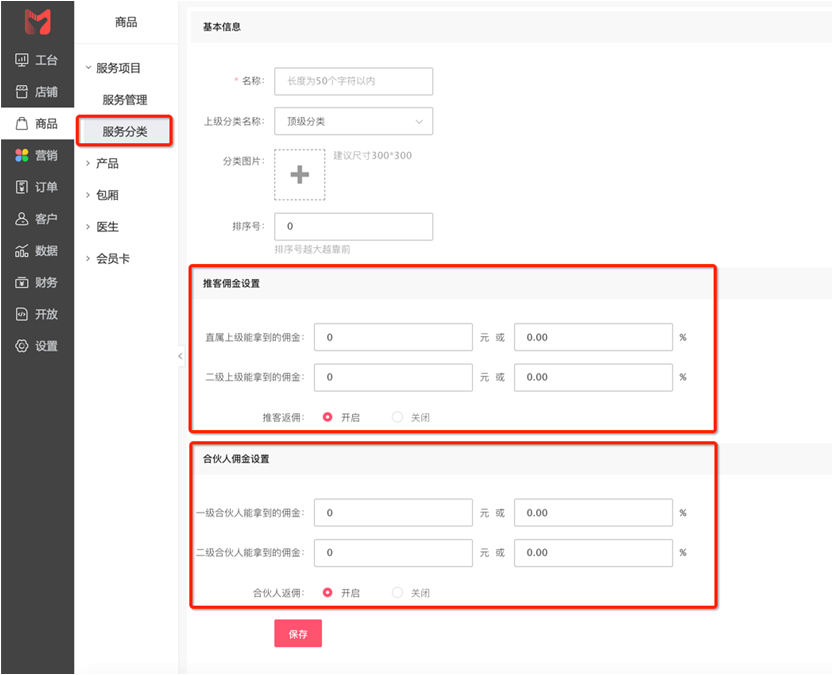Screen dimensions: 833x675
Task: Open the 订单 orders icon
Action: click(22, 187)
